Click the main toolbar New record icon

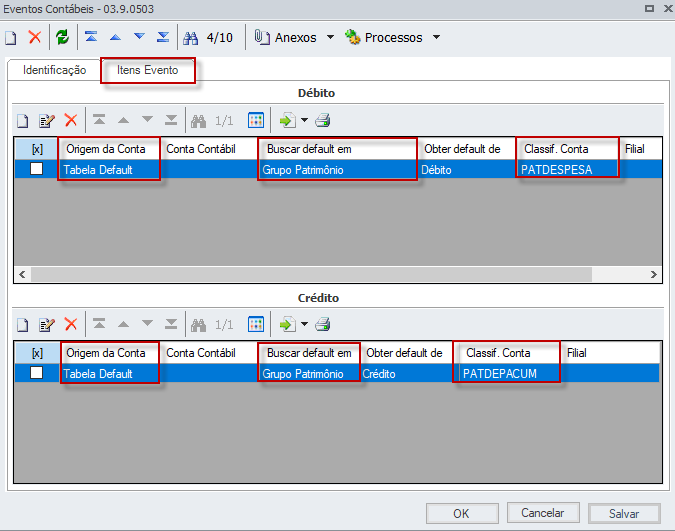(11, 38)
